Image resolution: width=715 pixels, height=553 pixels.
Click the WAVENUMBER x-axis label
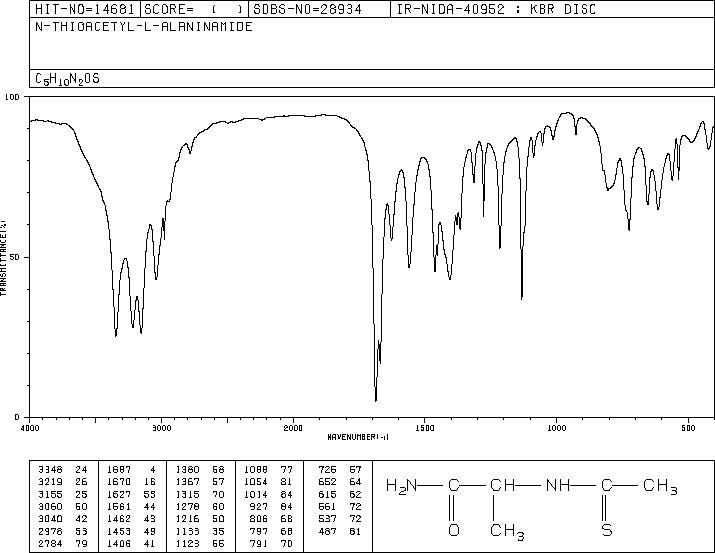358,437
